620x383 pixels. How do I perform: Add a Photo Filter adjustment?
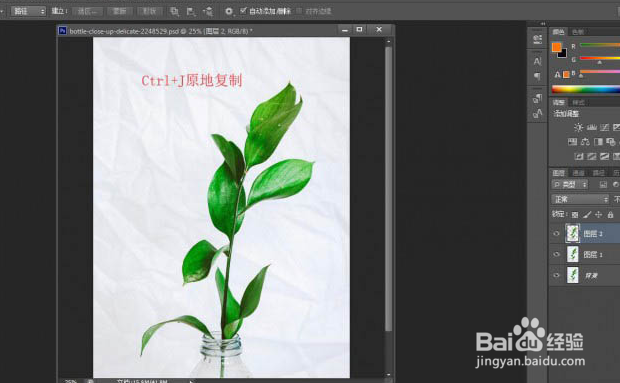click(611, 142)
